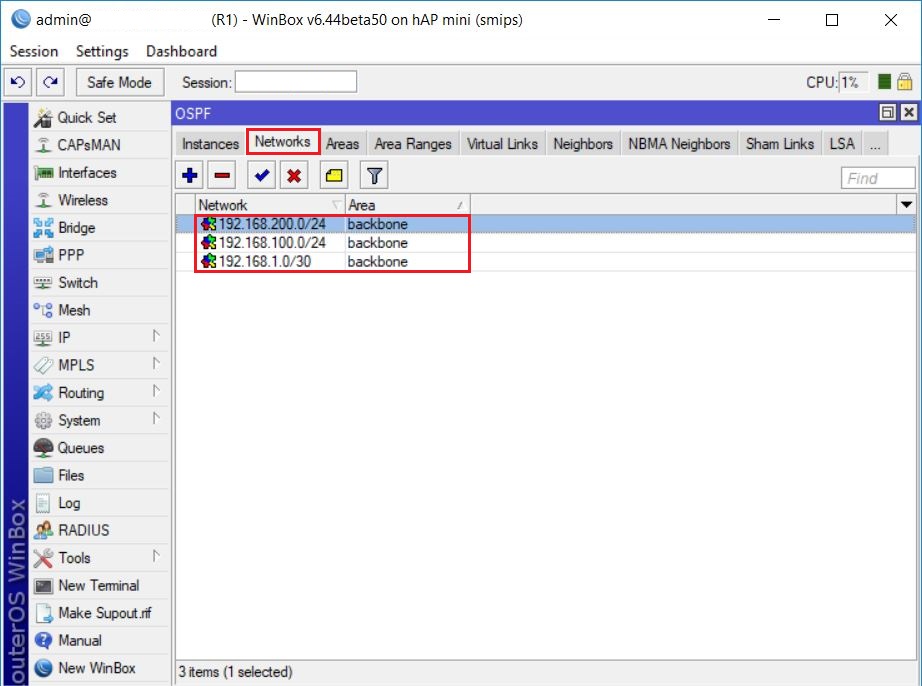Expand the MPLS submenu arrow
Viewport: 922px width, 686px height.
pyautogui.click(x=156, y=363)
